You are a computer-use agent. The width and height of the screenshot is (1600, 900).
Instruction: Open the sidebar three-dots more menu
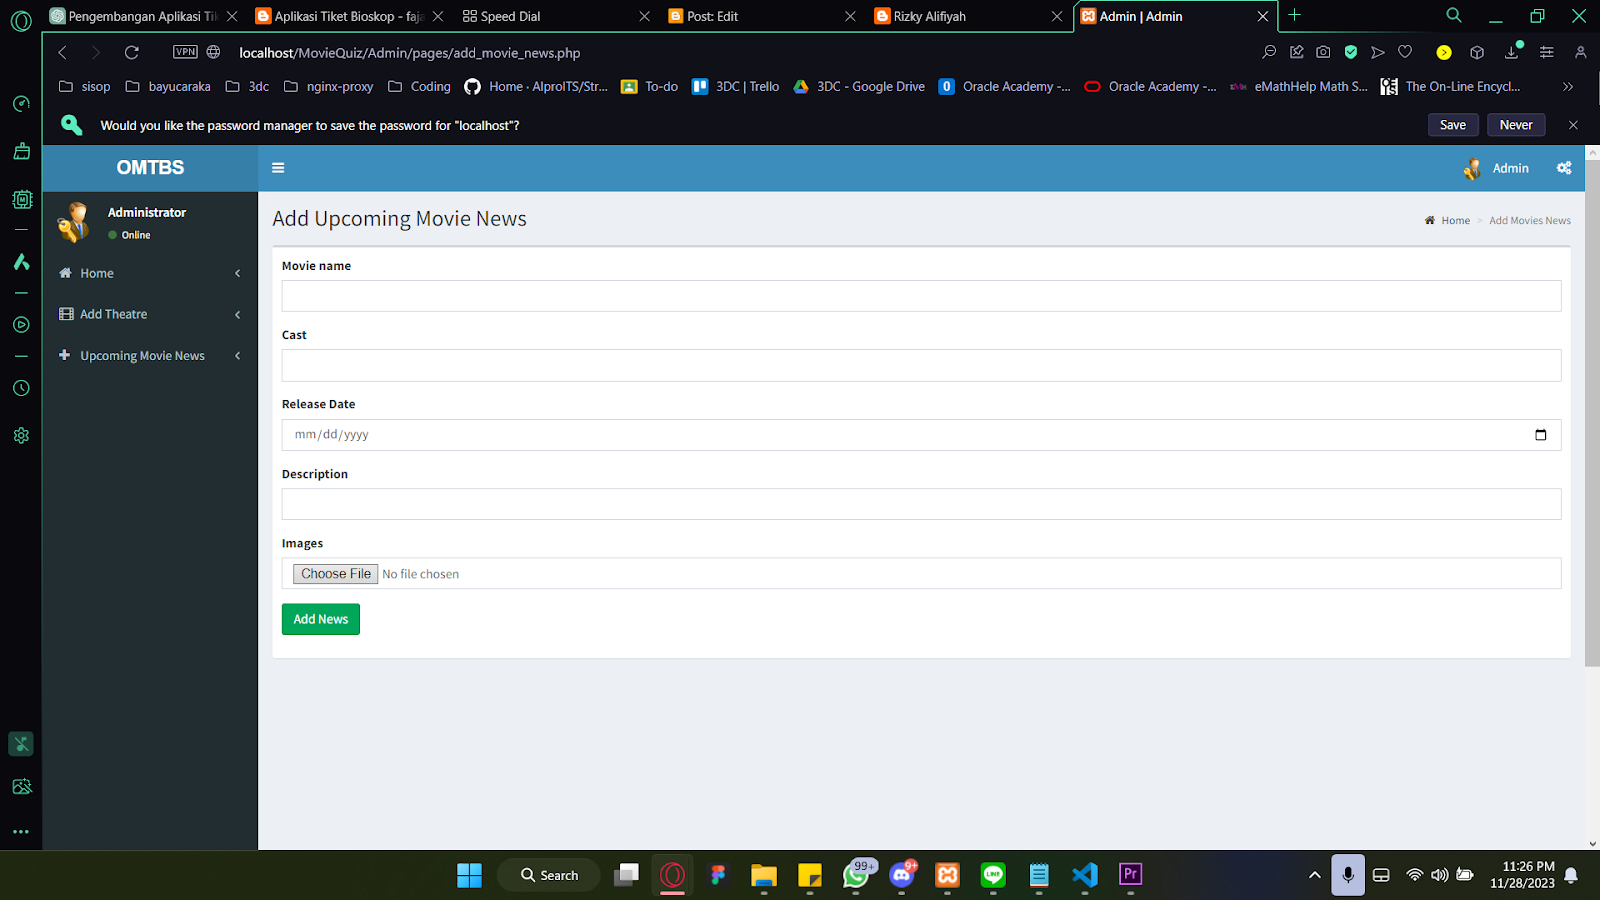21,832
